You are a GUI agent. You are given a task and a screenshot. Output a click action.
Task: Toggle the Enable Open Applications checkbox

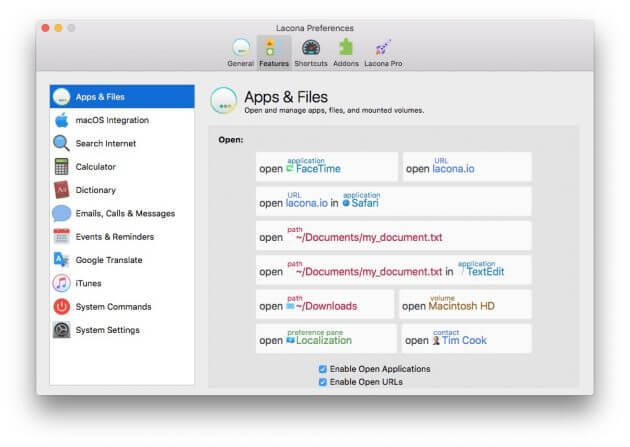[x=322, y=369]
